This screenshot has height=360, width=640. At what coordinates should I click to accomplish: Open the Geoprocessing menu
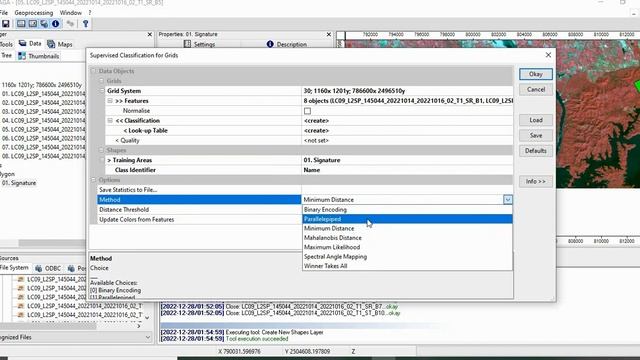click(x=34, y=13)
